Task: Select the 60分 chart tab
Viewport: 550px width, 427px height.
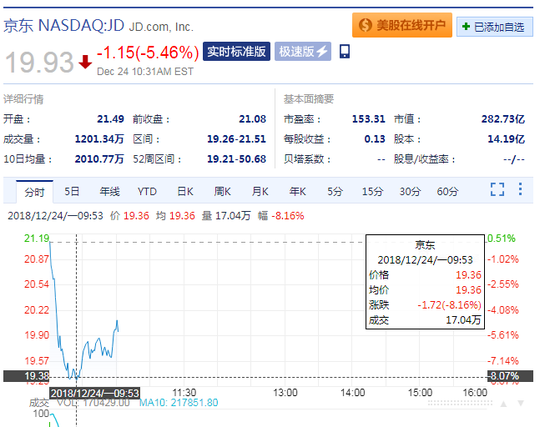Action: pos(448,192)
